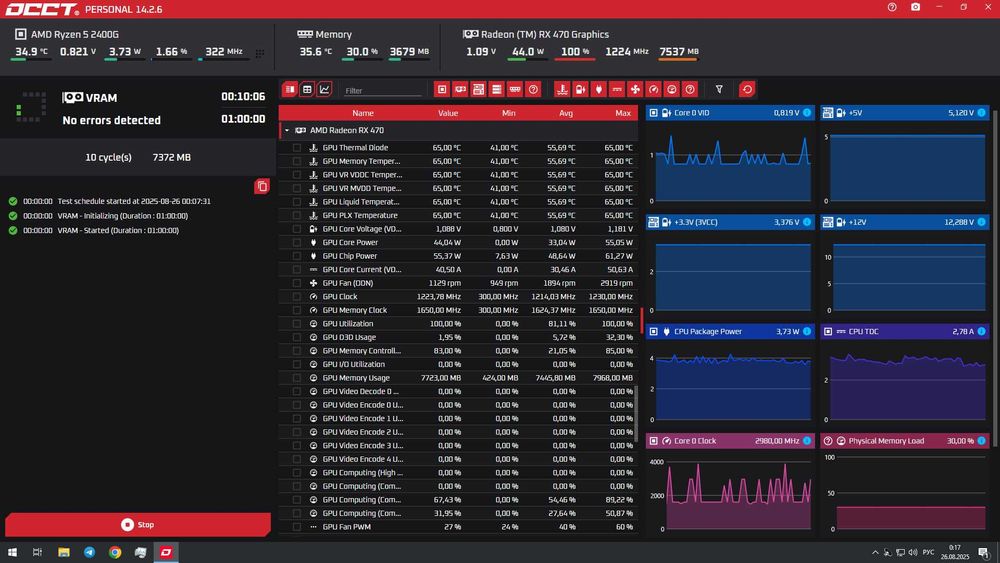Open +5V graph info icon
Viewport: 1000px width, 563px height.
tap(982, 113)
